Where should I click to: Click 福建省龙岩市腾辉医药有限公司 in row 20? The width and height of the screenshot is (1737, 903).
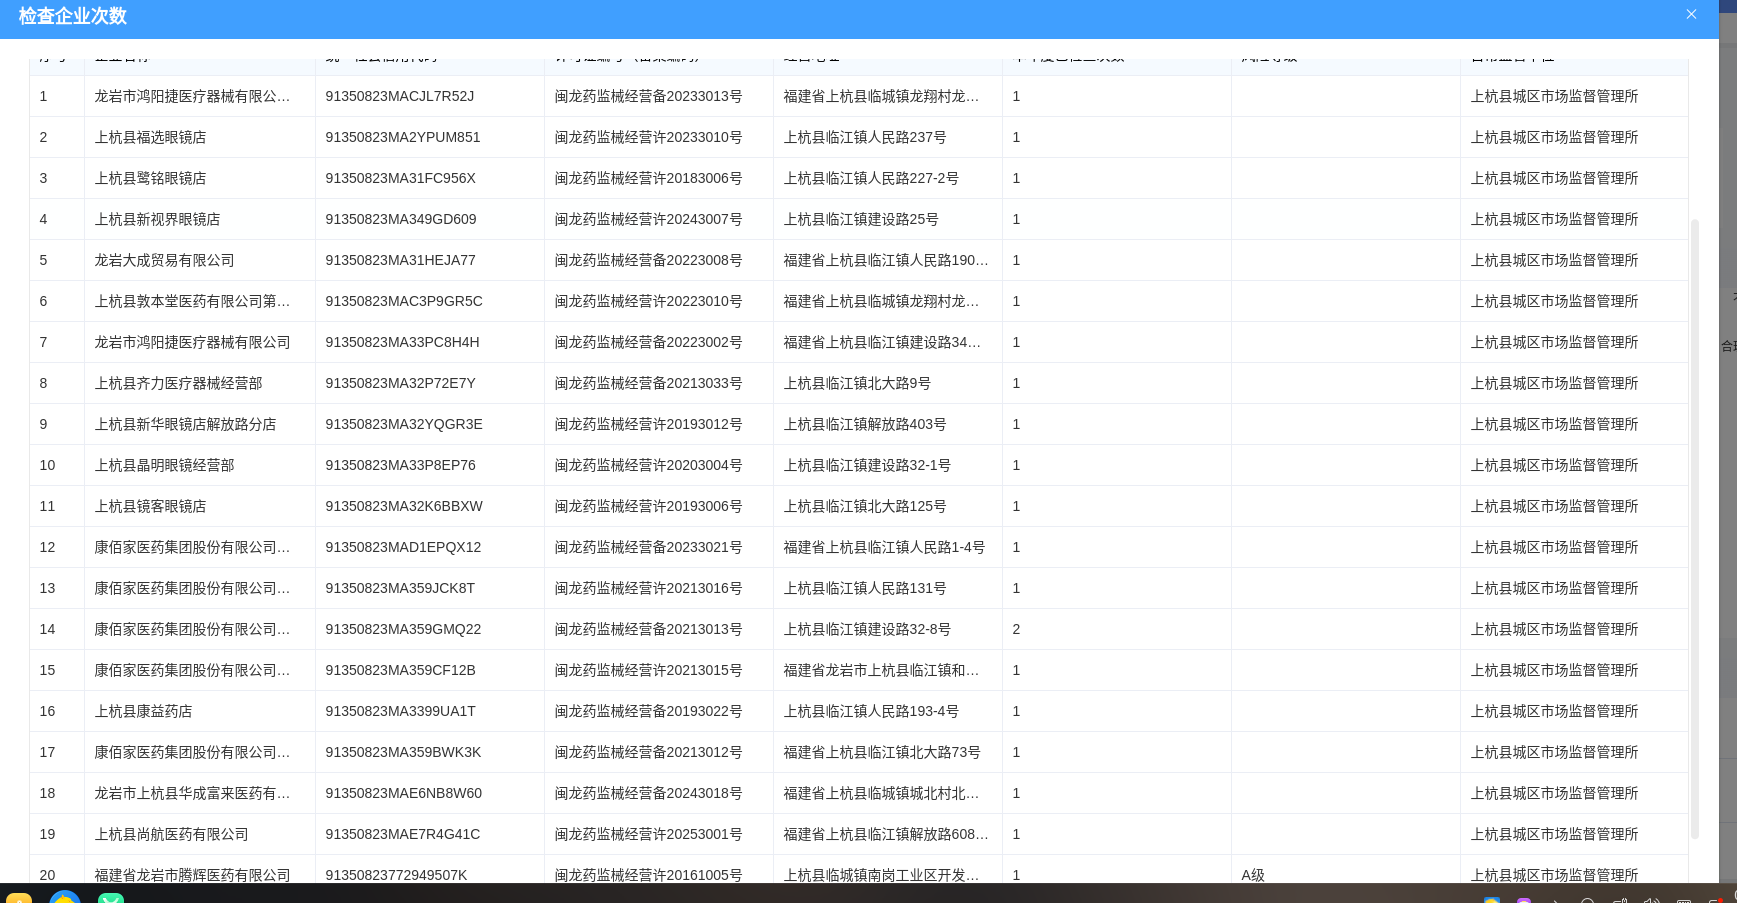tap(192, 875)
